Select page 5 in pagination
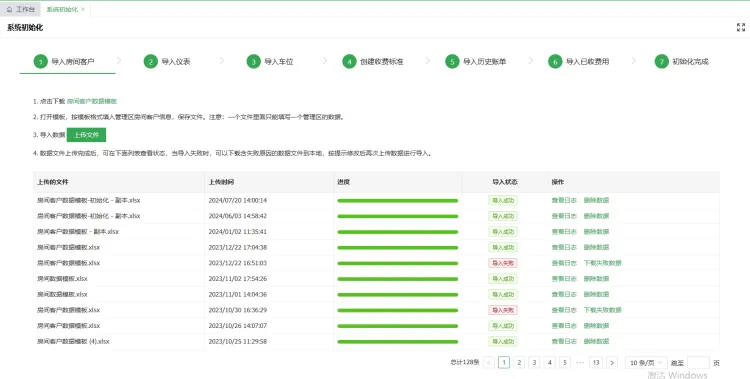The height and width of the screenshot is (379, 750). (x=565, y=363)
